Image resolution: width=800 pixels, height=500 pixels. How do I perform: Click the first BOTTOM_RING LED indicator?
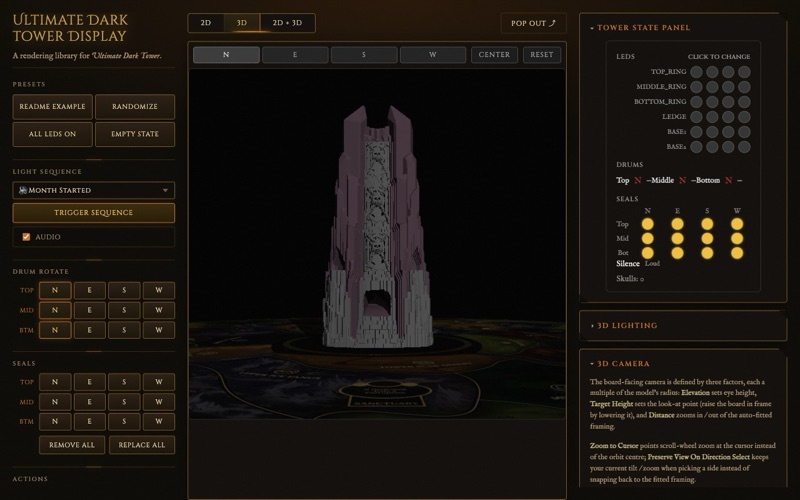tap(696, 102)
